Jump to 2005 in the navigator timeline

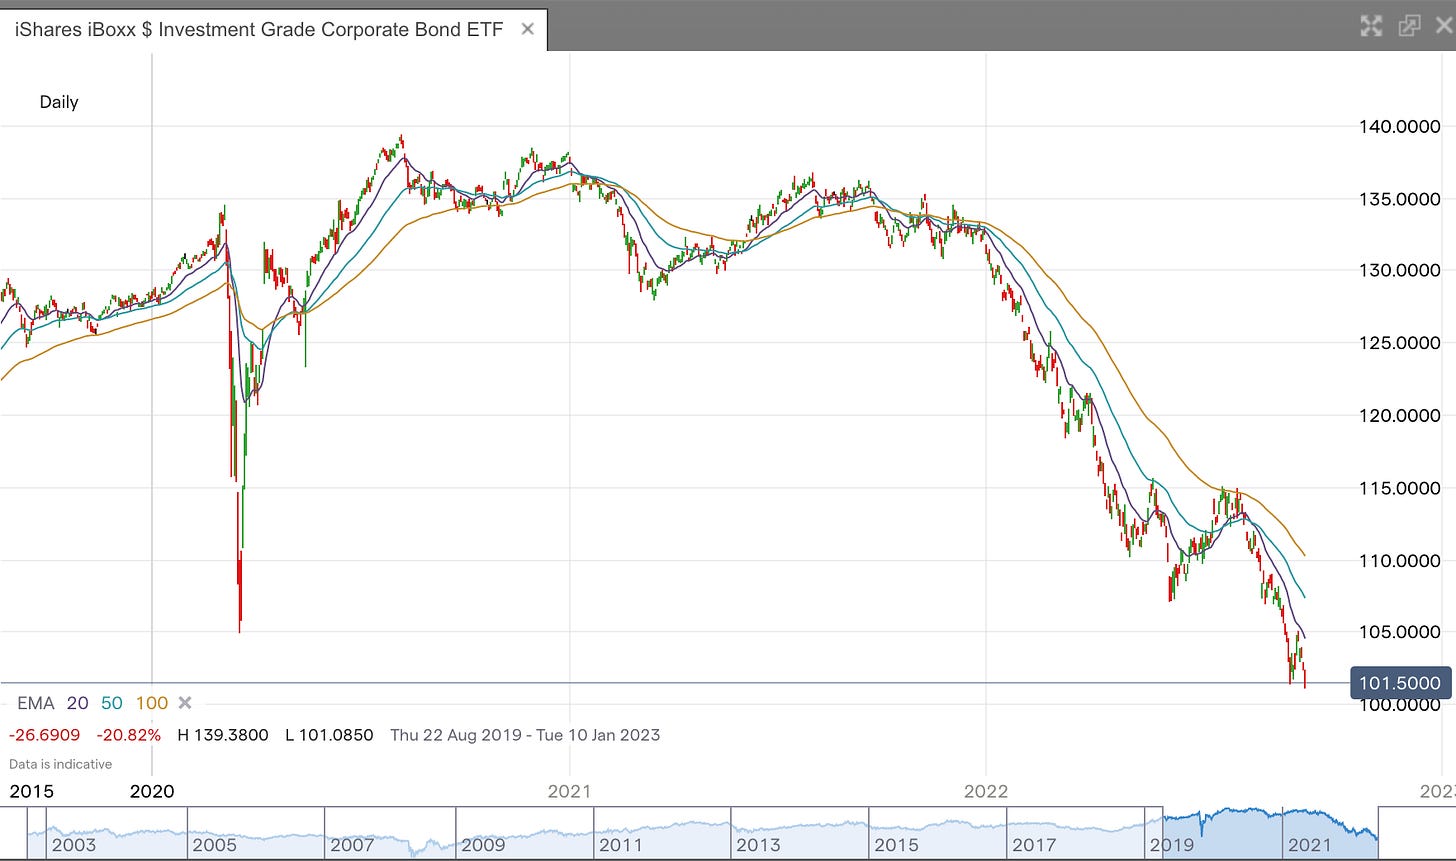point(215,845)
